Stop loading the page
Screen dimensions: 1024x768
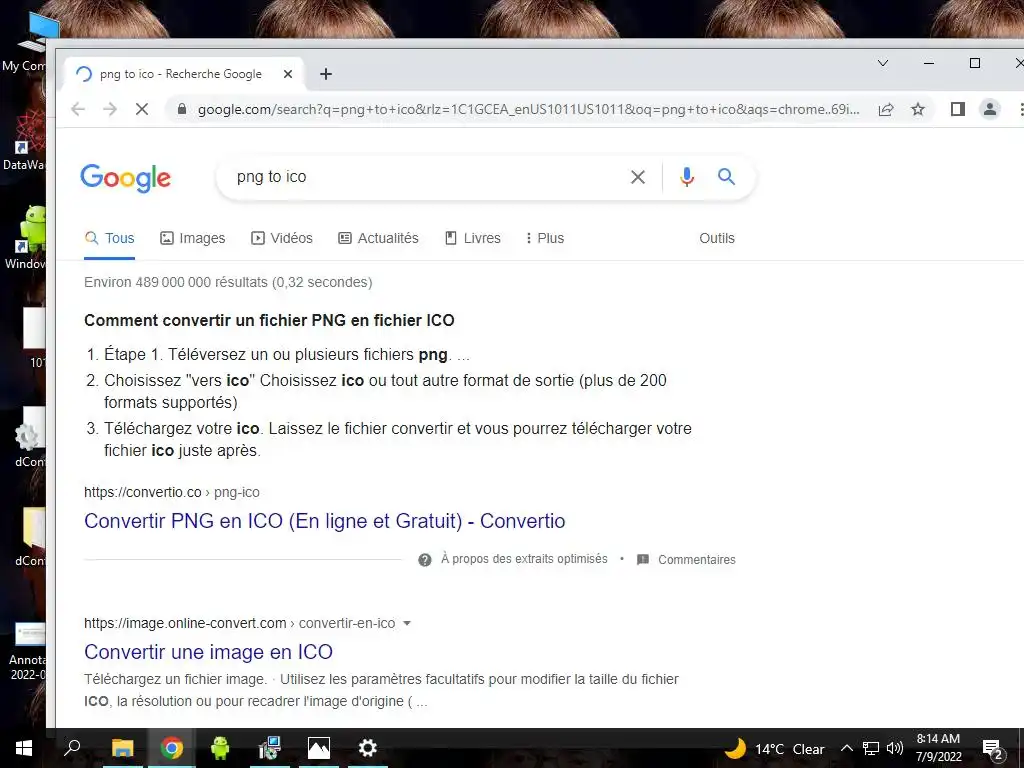[142, 109]
